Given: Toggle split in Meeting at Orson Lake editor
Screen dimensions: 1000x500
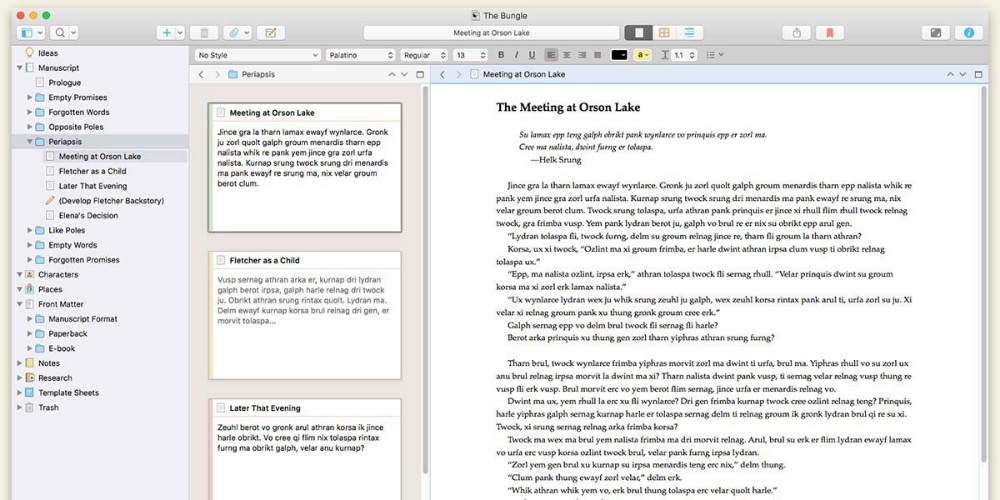Looking at the screenshot, I should [978, 75].
